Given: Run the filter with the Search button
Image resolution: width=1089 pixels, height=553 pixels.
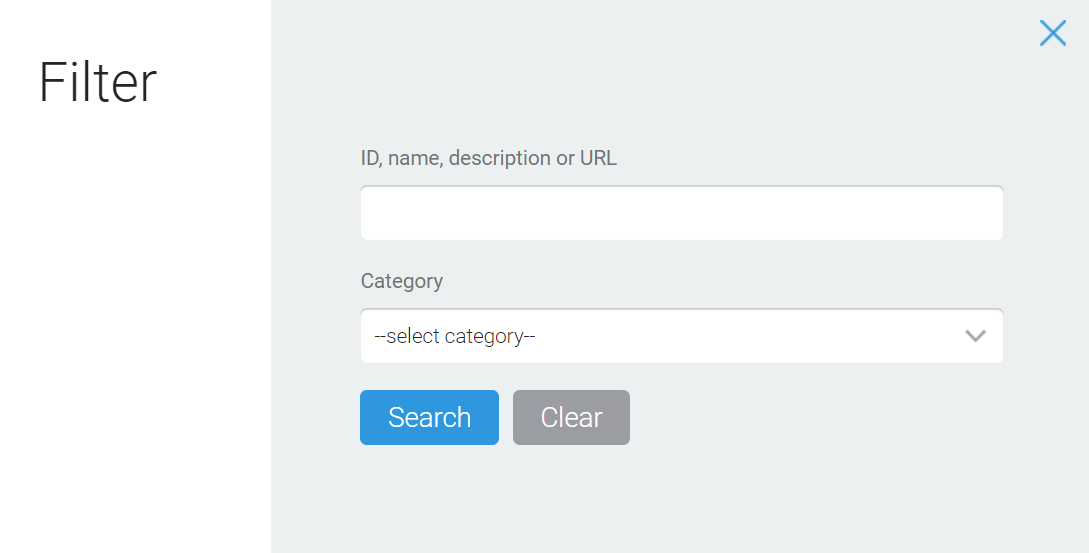Looking at the screenshot, I should [x=429, y=418].
